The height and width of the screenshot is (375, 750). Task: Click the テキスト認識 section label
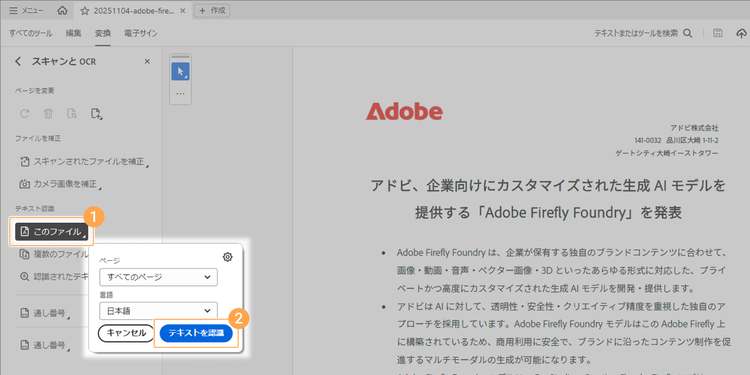[x=34, y=209]
